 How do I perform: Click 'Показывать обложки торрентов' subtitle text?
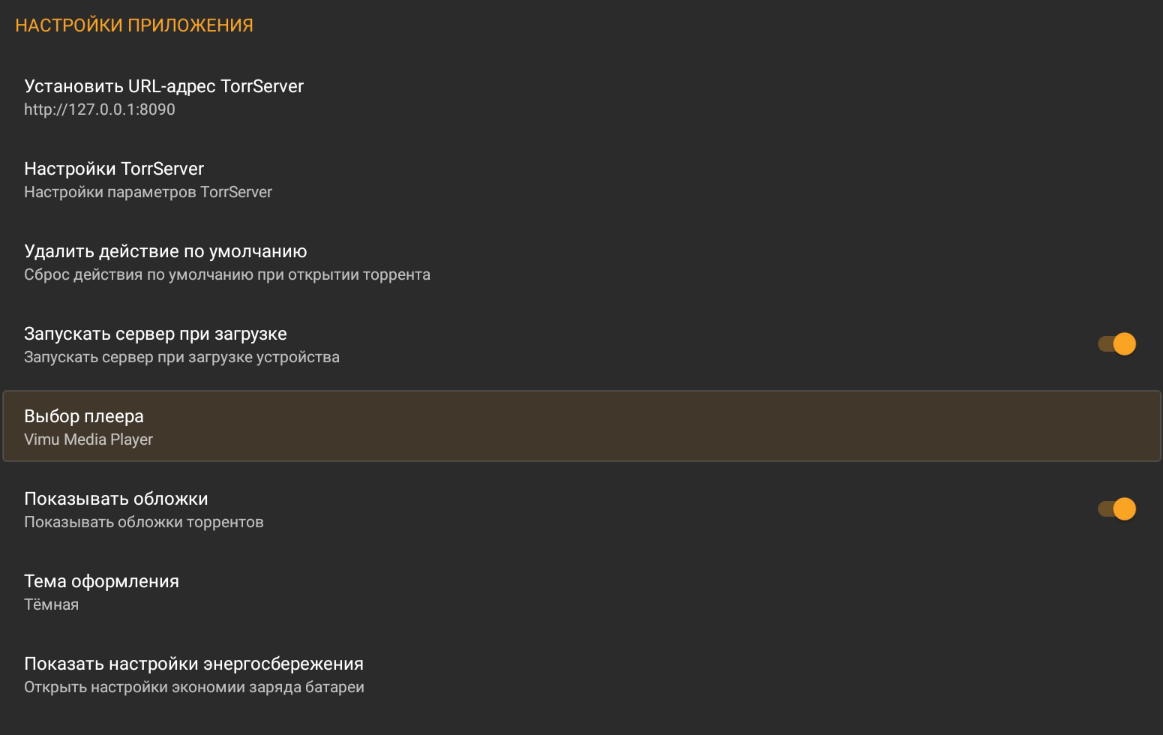click(x=144, y=522)
